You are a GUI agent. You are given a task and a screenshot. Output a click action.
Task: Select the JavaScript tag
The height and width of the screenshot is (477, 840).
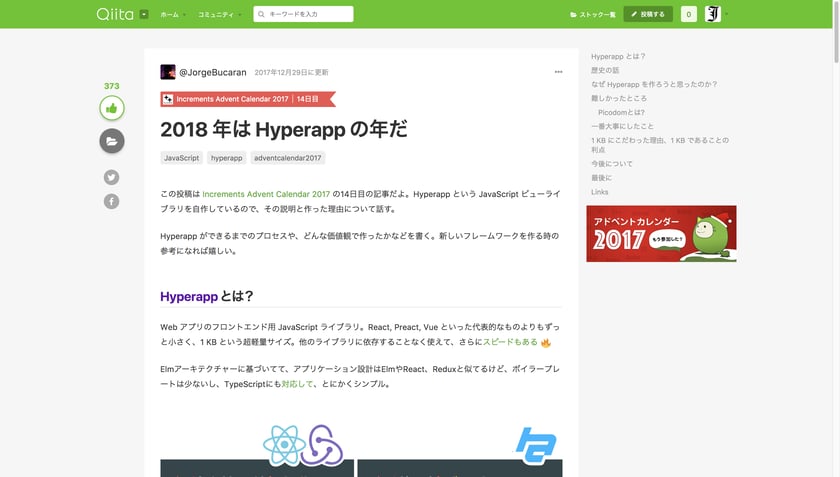(x=181, y=158)
